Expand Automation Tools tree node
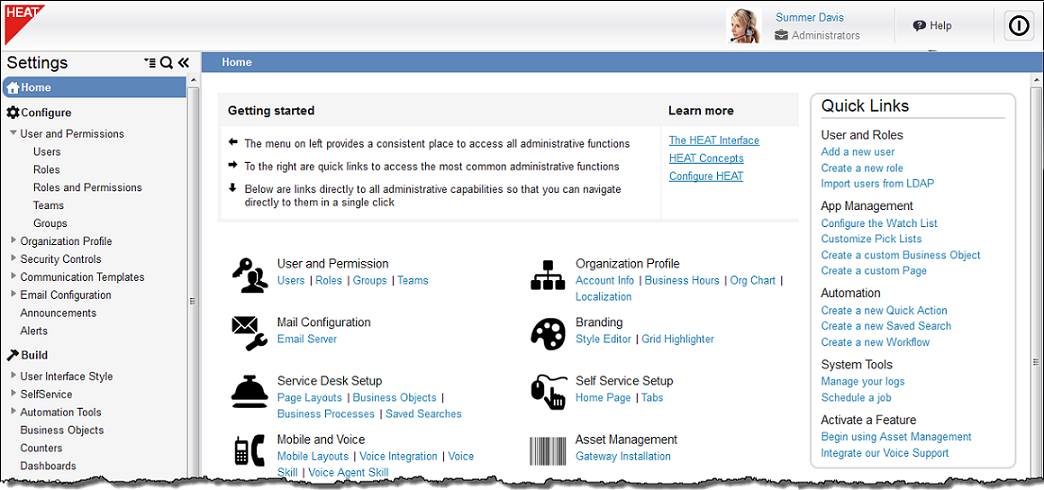Viewport: 1044px width, 490px height. point(13,411)
